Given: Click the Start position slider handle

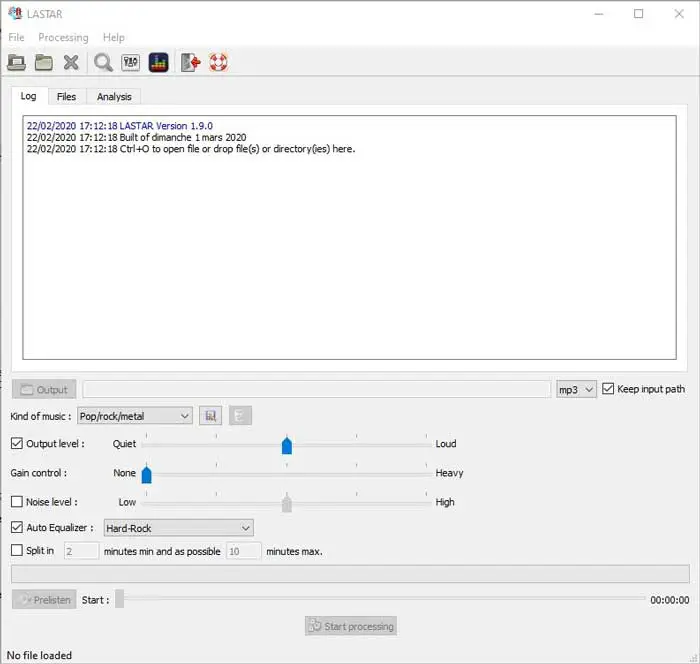Looking at the screenshot, I should pos(120,599).
